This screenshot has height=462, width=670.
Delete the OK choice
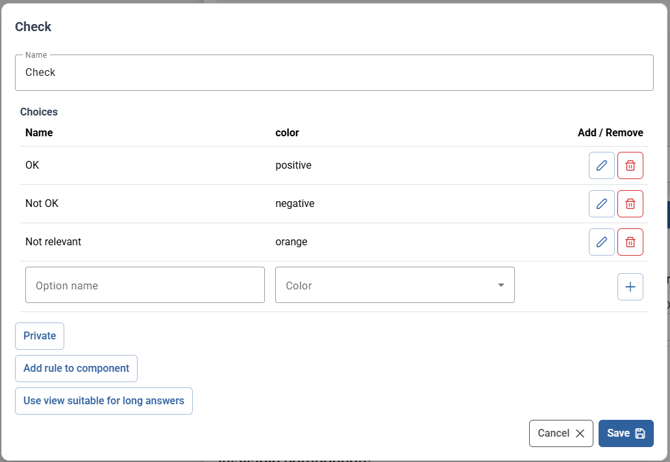(x=630, y=166)
